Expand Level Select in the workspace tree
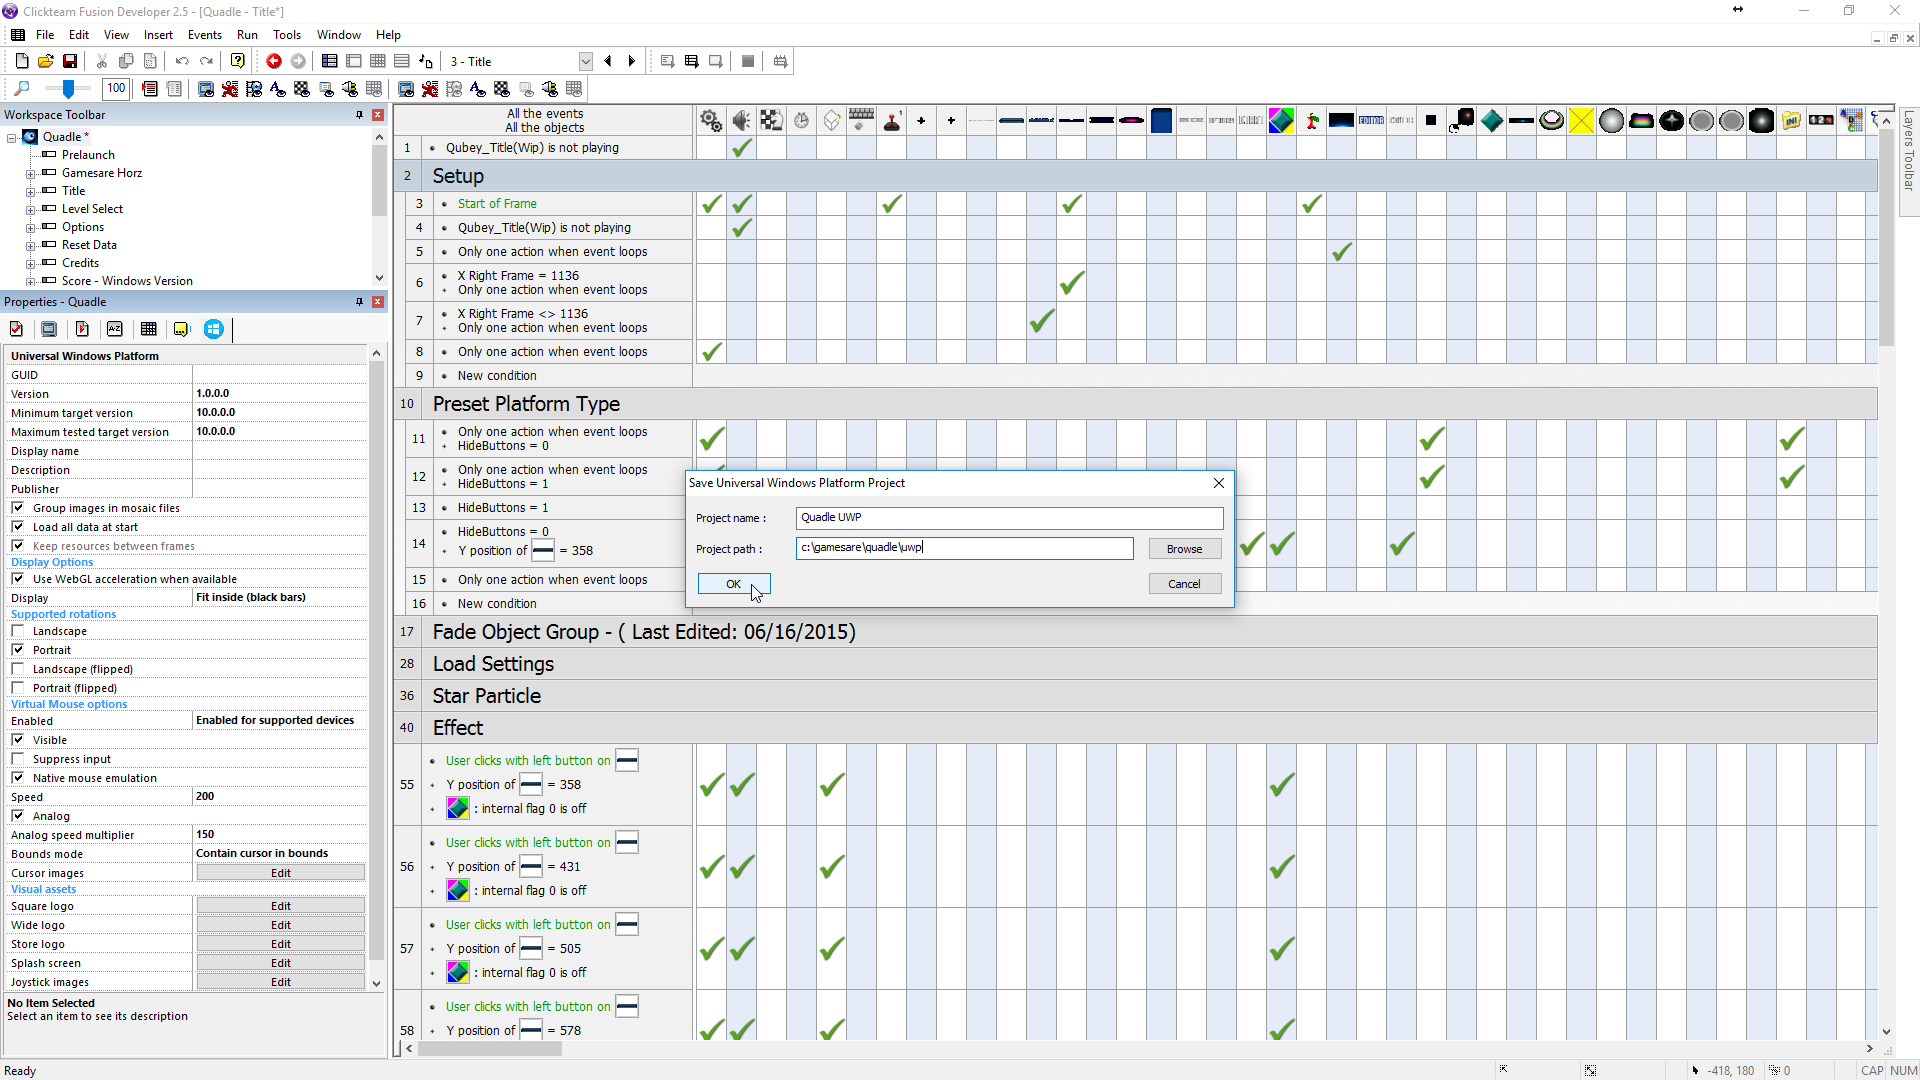The width and height of the screenshot is (1920, 1080). 30,208
